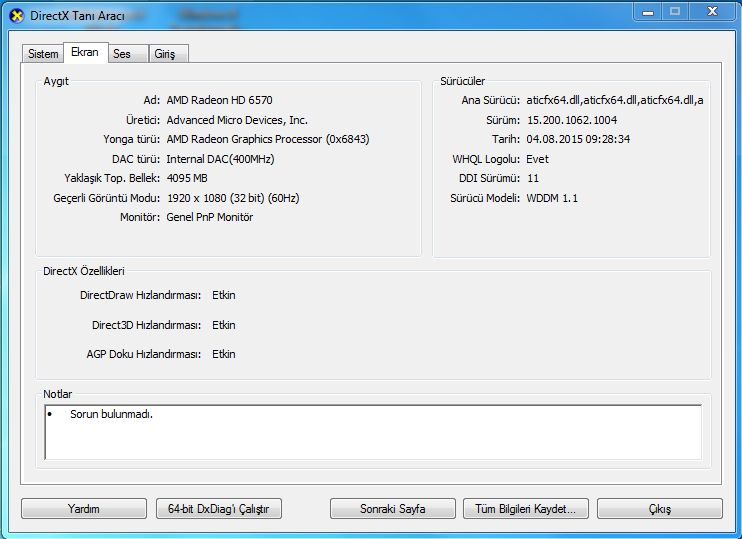Click Direct3D Hızlandırması 'Etkin' value
Image resolution: width=742 pixels, height=539 pixels.
[x=224, y=325]
